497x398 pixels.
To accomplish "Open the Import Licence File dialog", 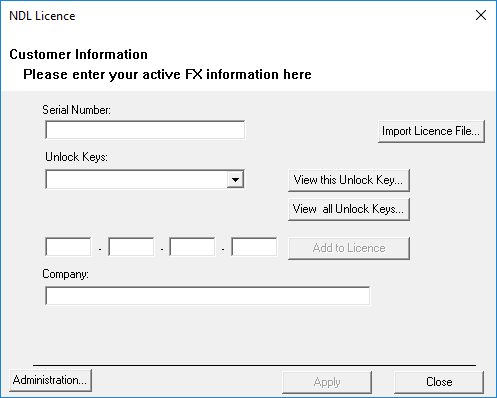I will [x=431, y=131].
